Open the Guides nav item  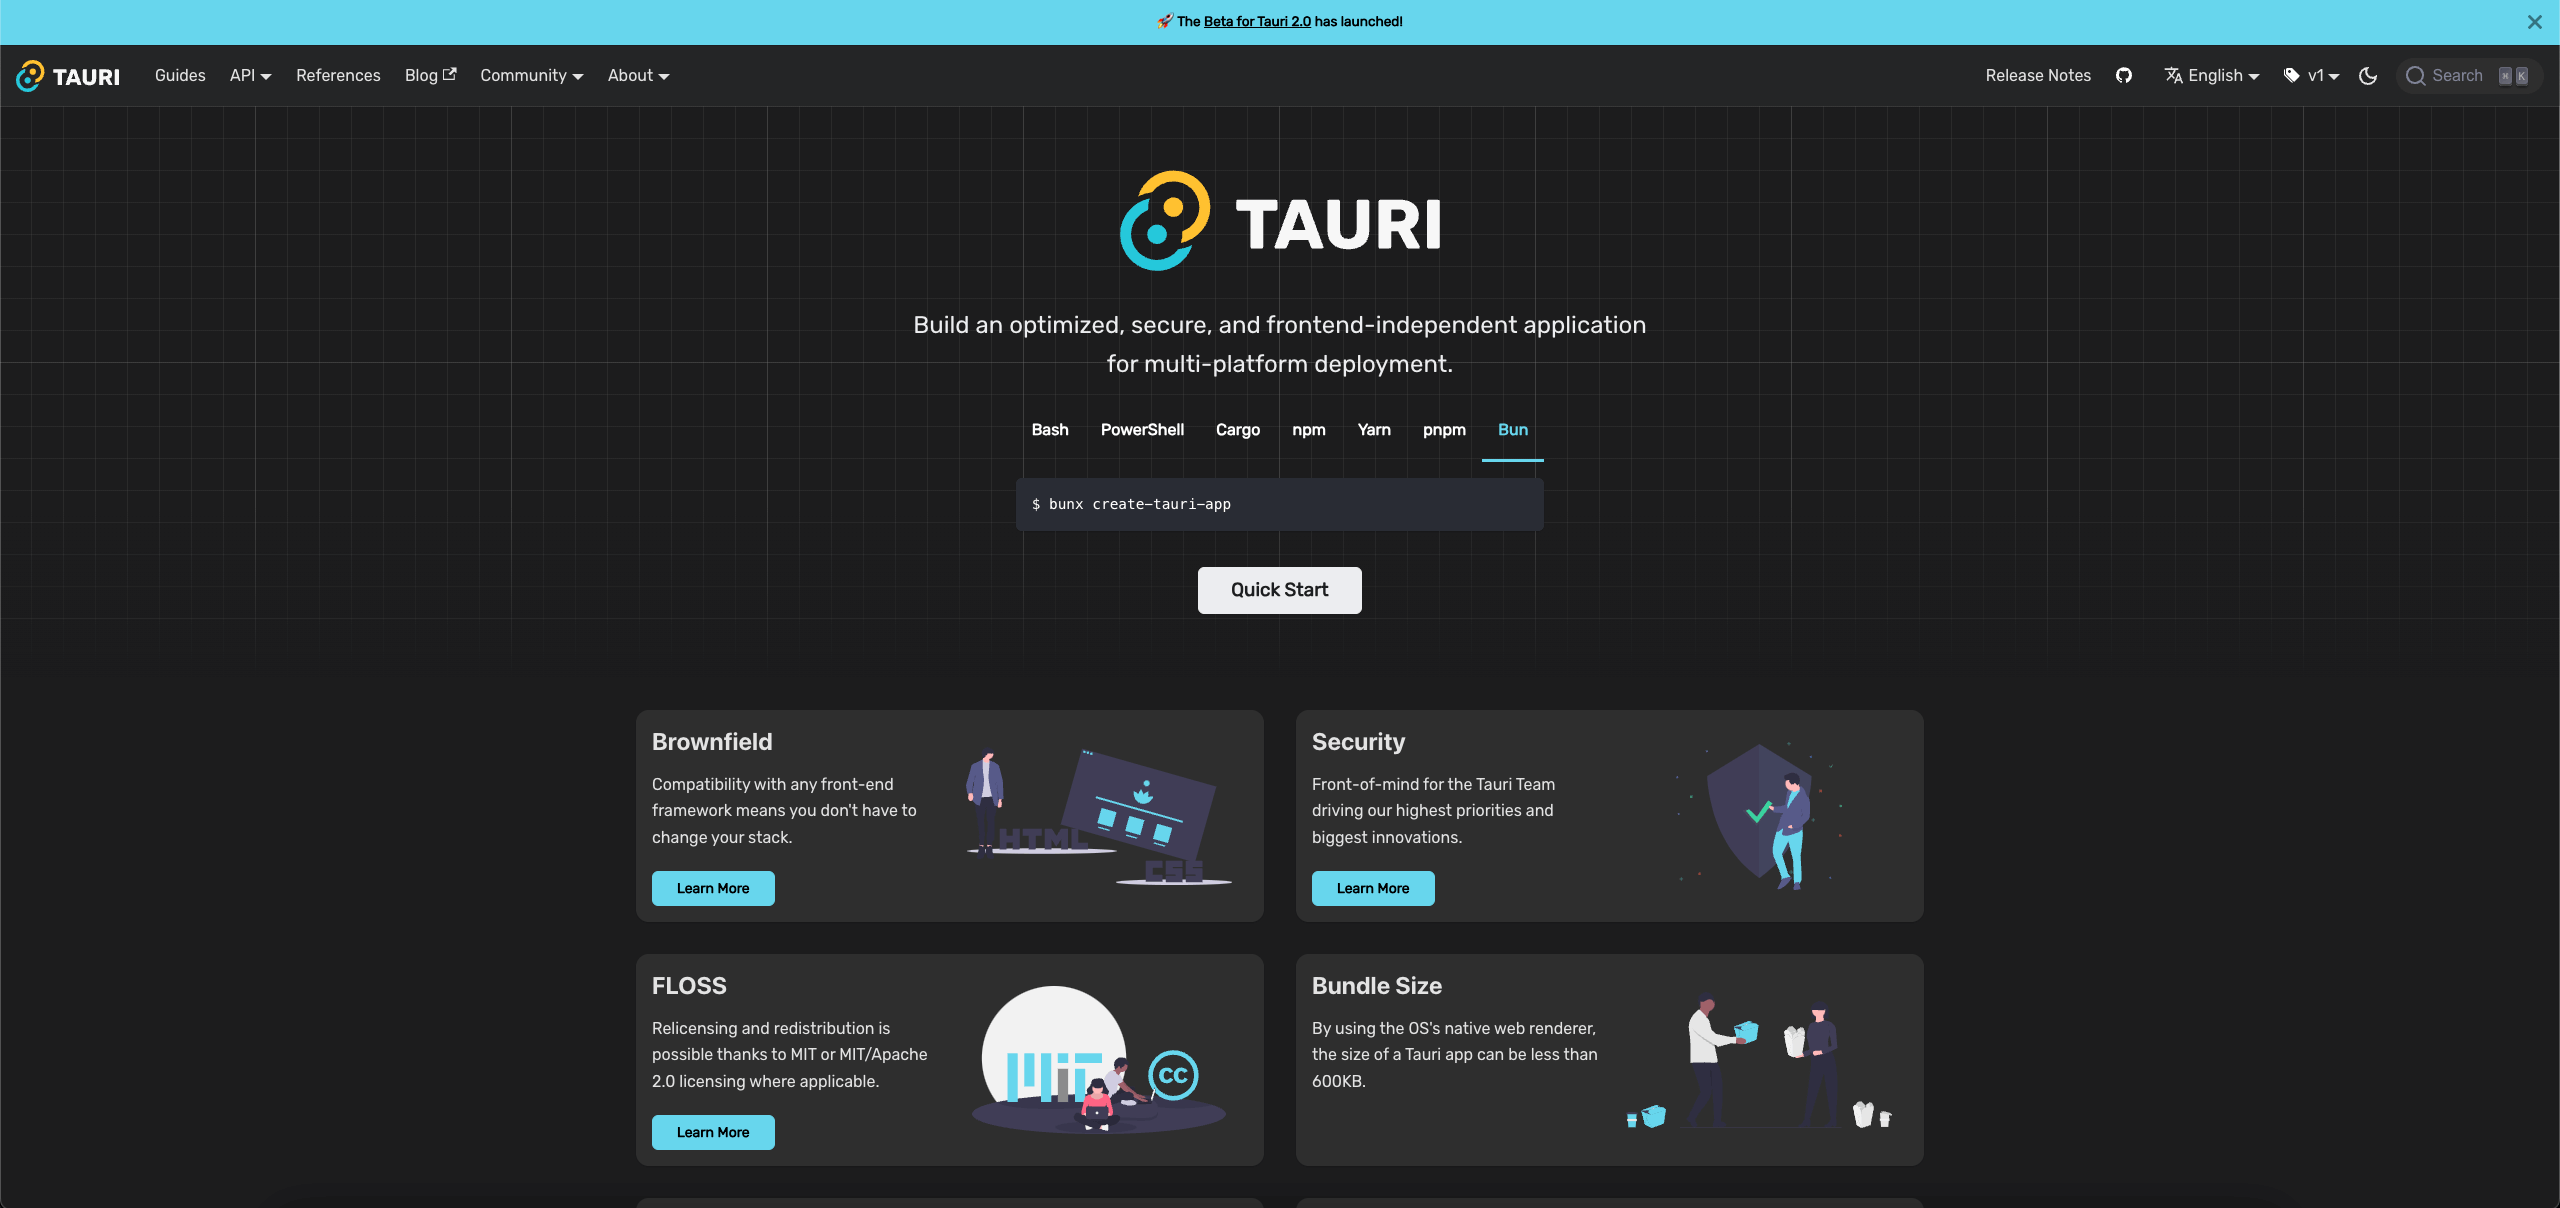180,76
